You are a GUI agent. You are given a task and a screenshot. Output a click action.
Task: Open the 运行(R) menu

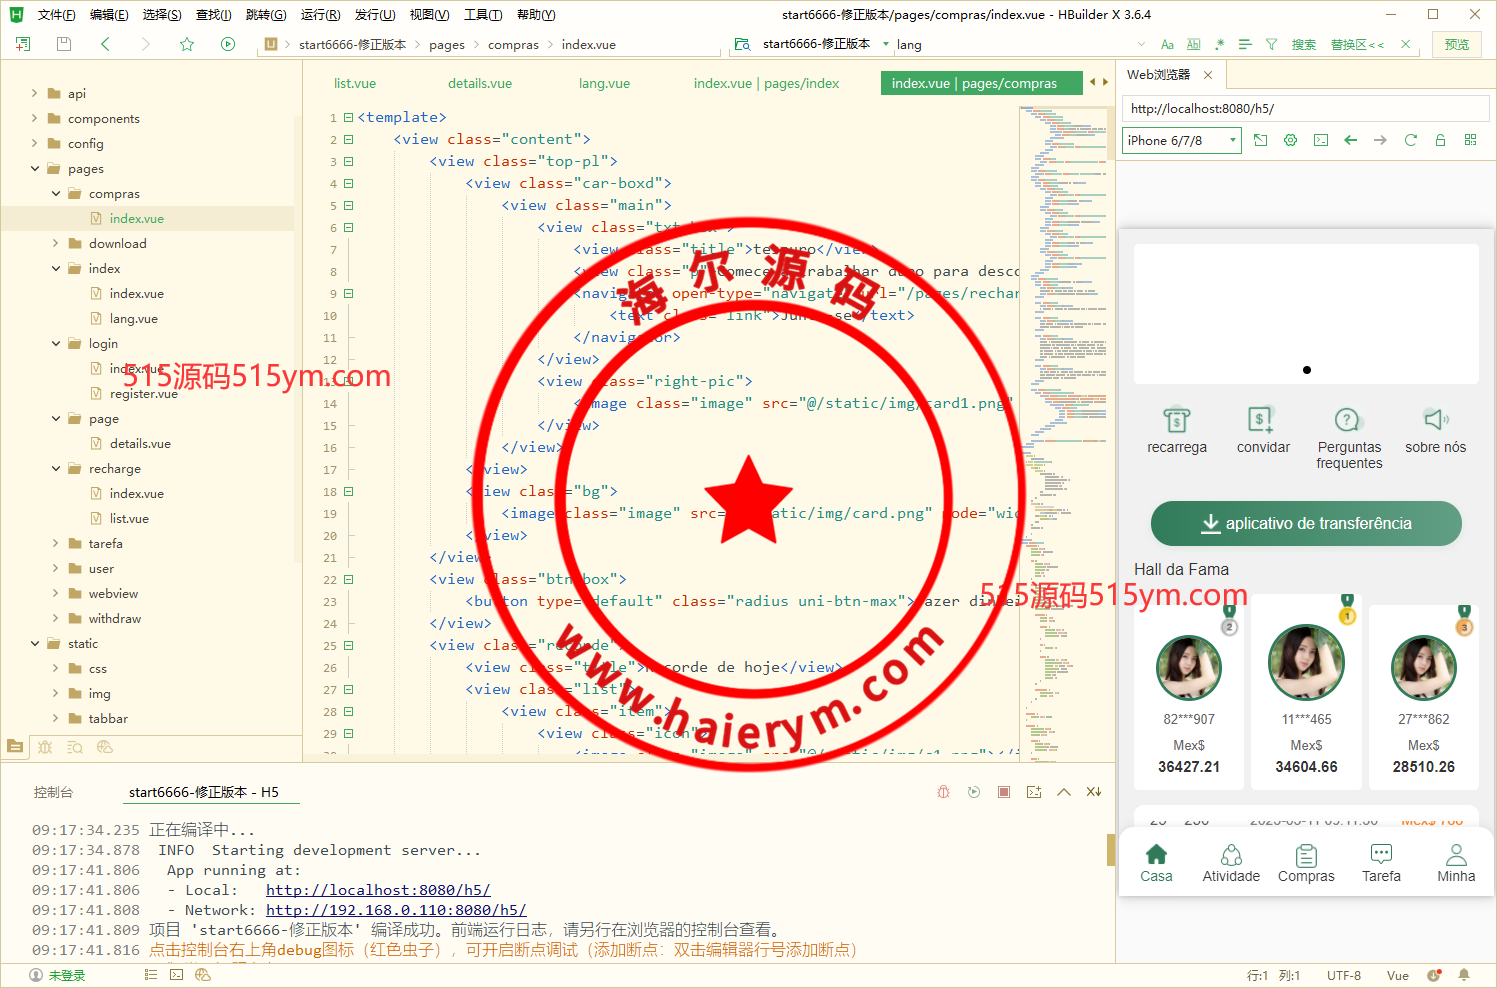[x=319, y=14]
